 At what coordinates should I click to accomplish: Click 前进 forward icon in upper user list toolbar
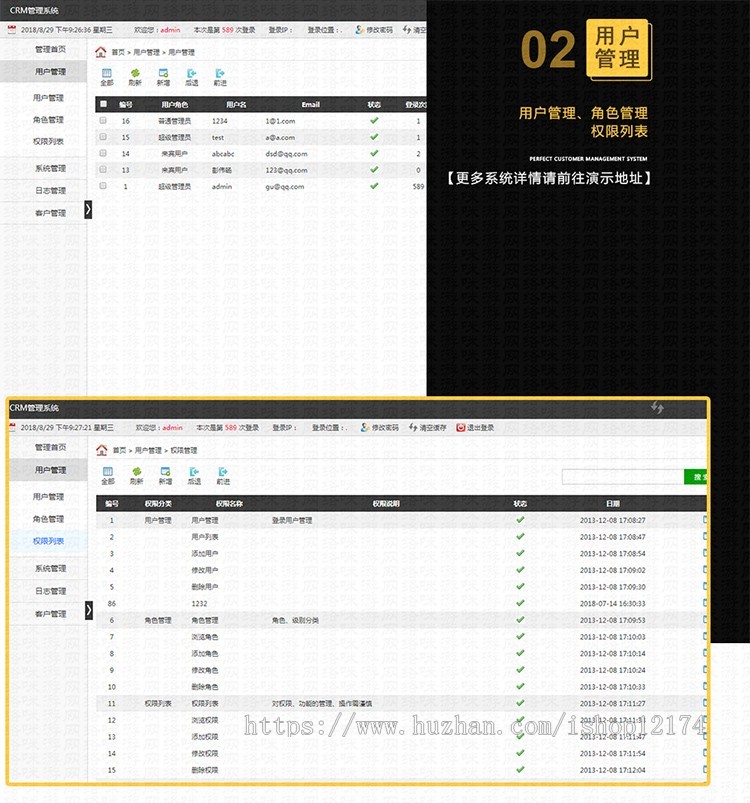[x=220, y=74]
